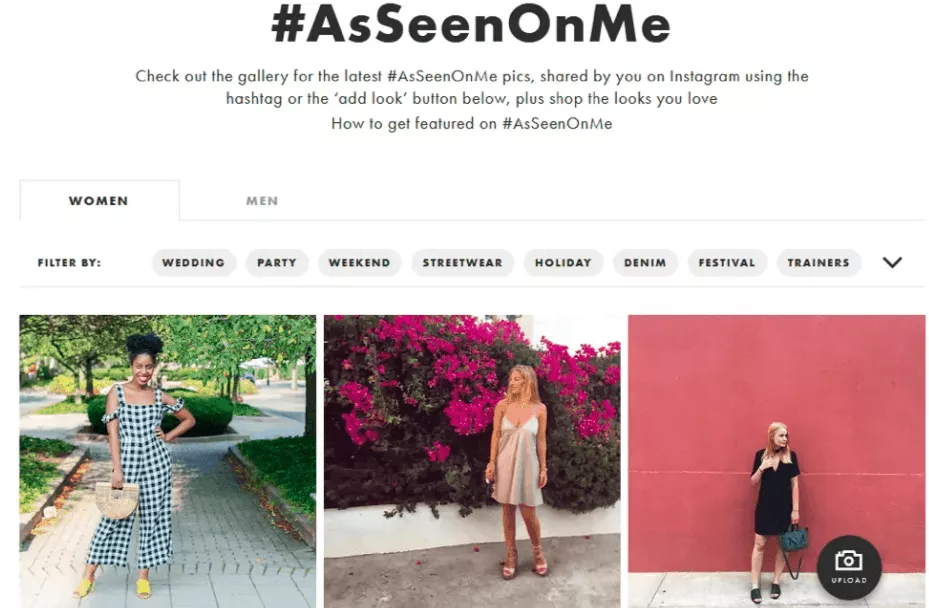Select the Streetwear filter chip
The width and height of the screenshot is (929, 608).
click(x=461, y=263)
